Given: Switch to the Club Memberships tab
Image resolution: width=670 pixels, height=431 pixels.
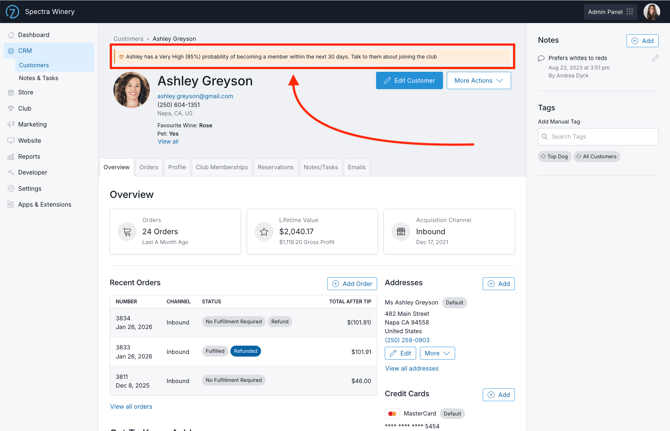Looking at the screenshot, I should coord(222,167).
